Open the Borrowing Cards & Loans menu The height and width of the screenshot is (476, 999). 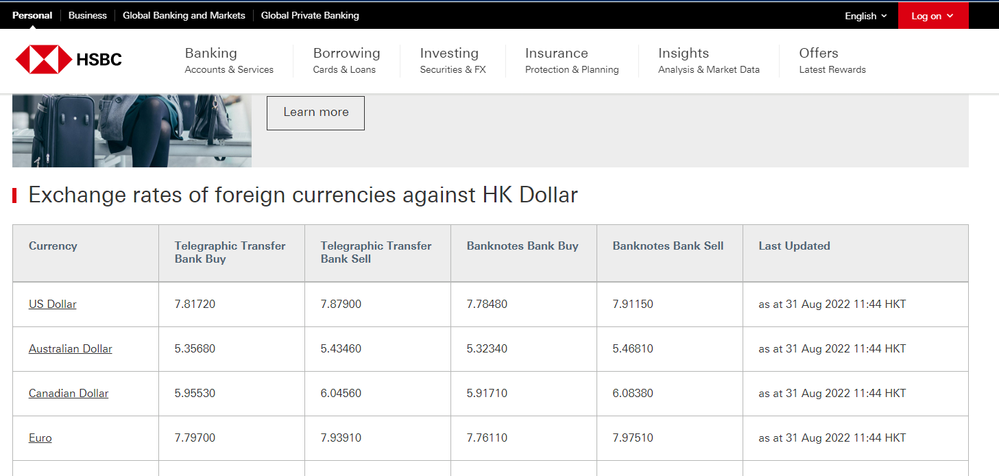pos(346,61)
